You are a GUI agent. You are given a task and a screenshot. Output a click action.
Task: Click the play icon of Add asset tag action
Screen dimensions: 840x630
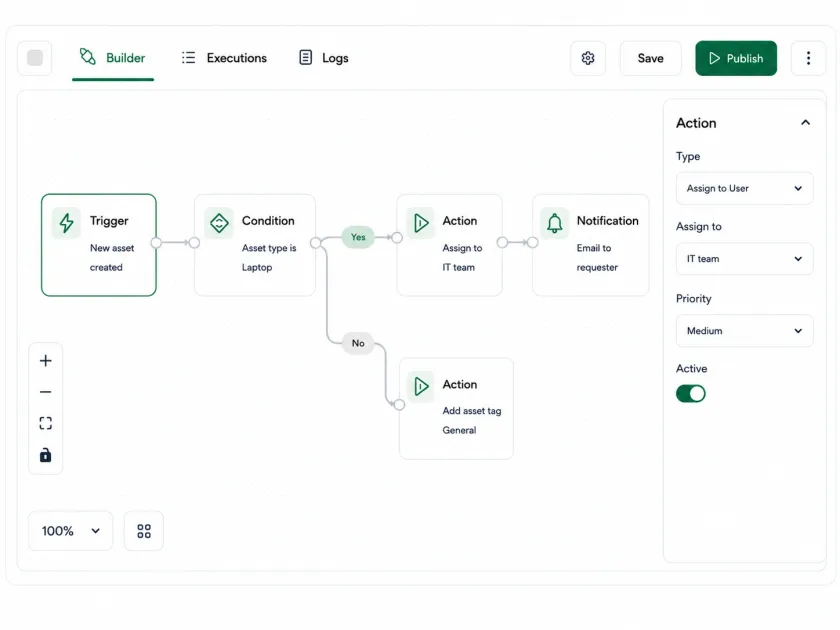coord(421,386)
